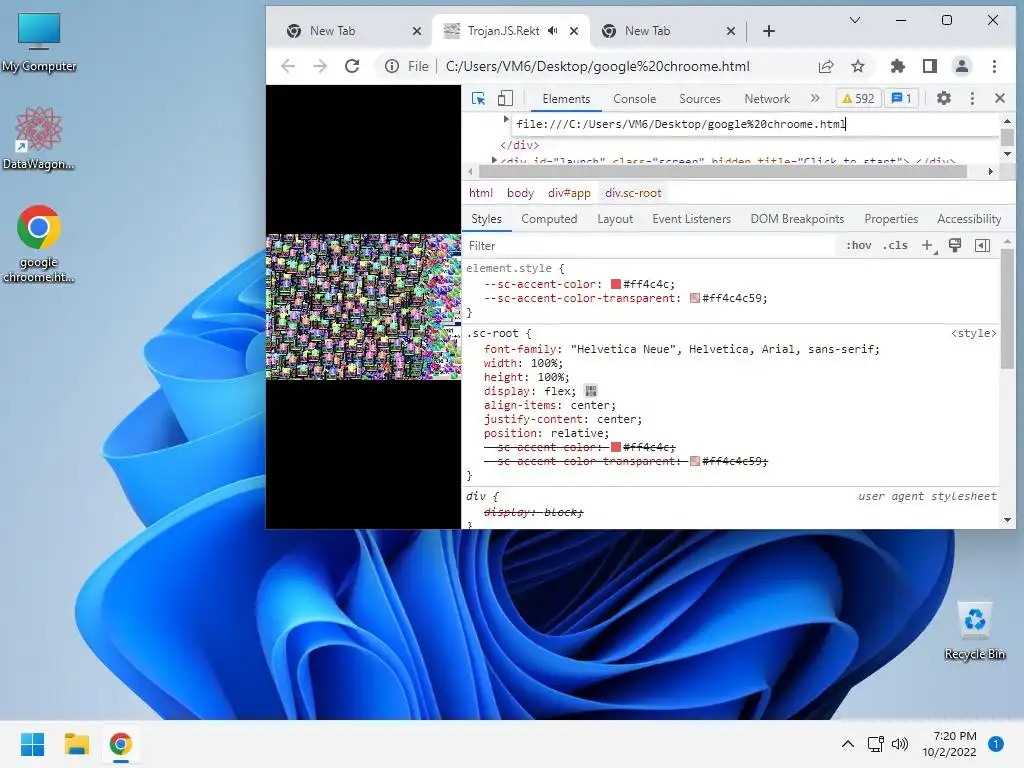
Task: Select div.sc-root in the breadcrumb bar
Action: pyautogui.click(x=633, y=193)
